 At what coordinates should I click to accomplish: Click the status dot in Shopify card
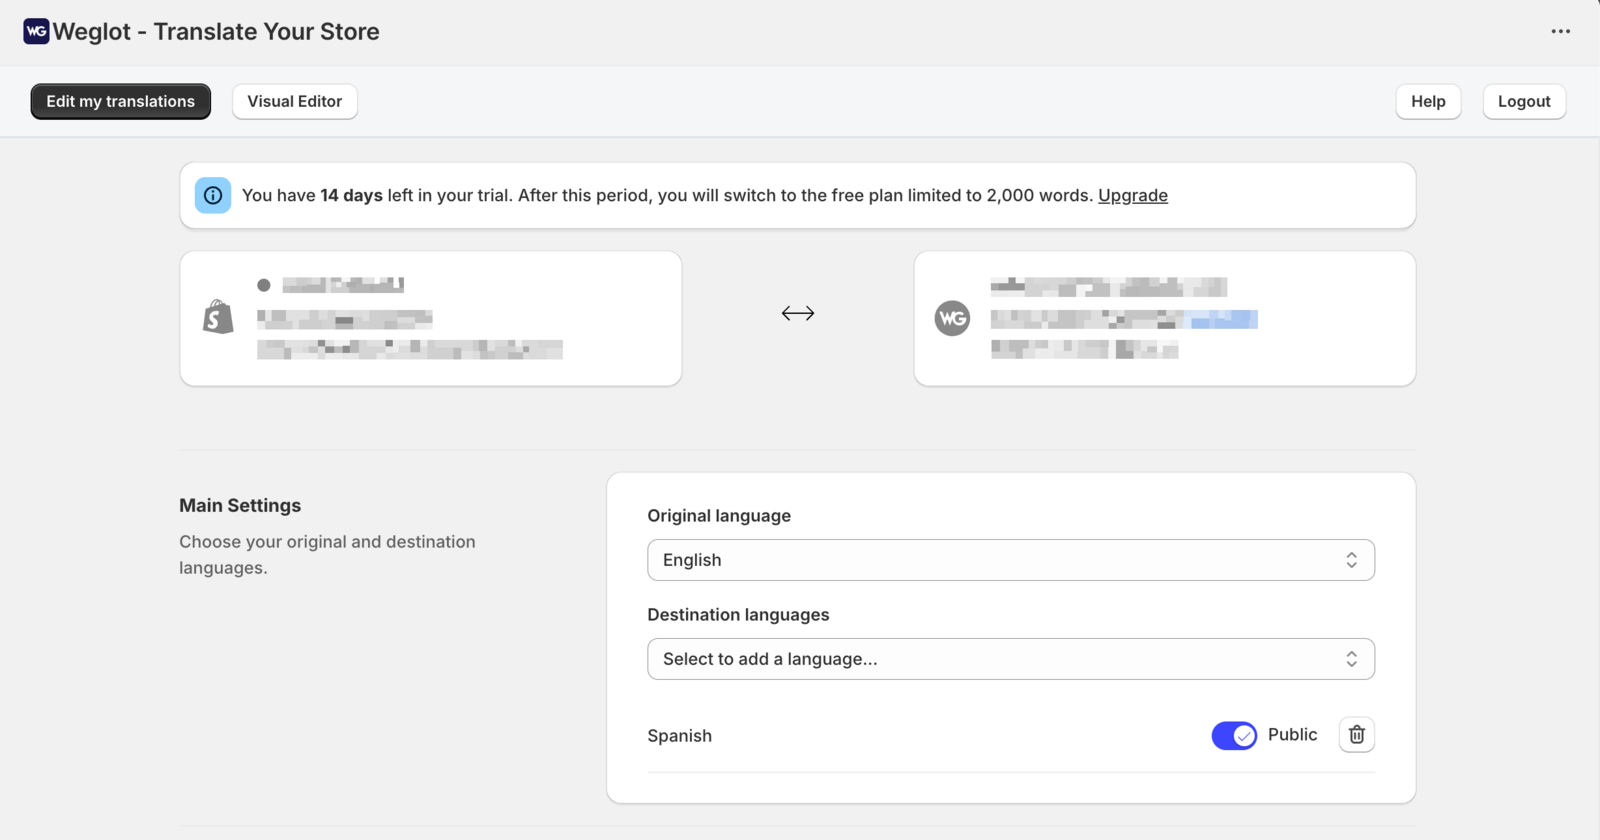pyautogui.click(x=264, y=285)
